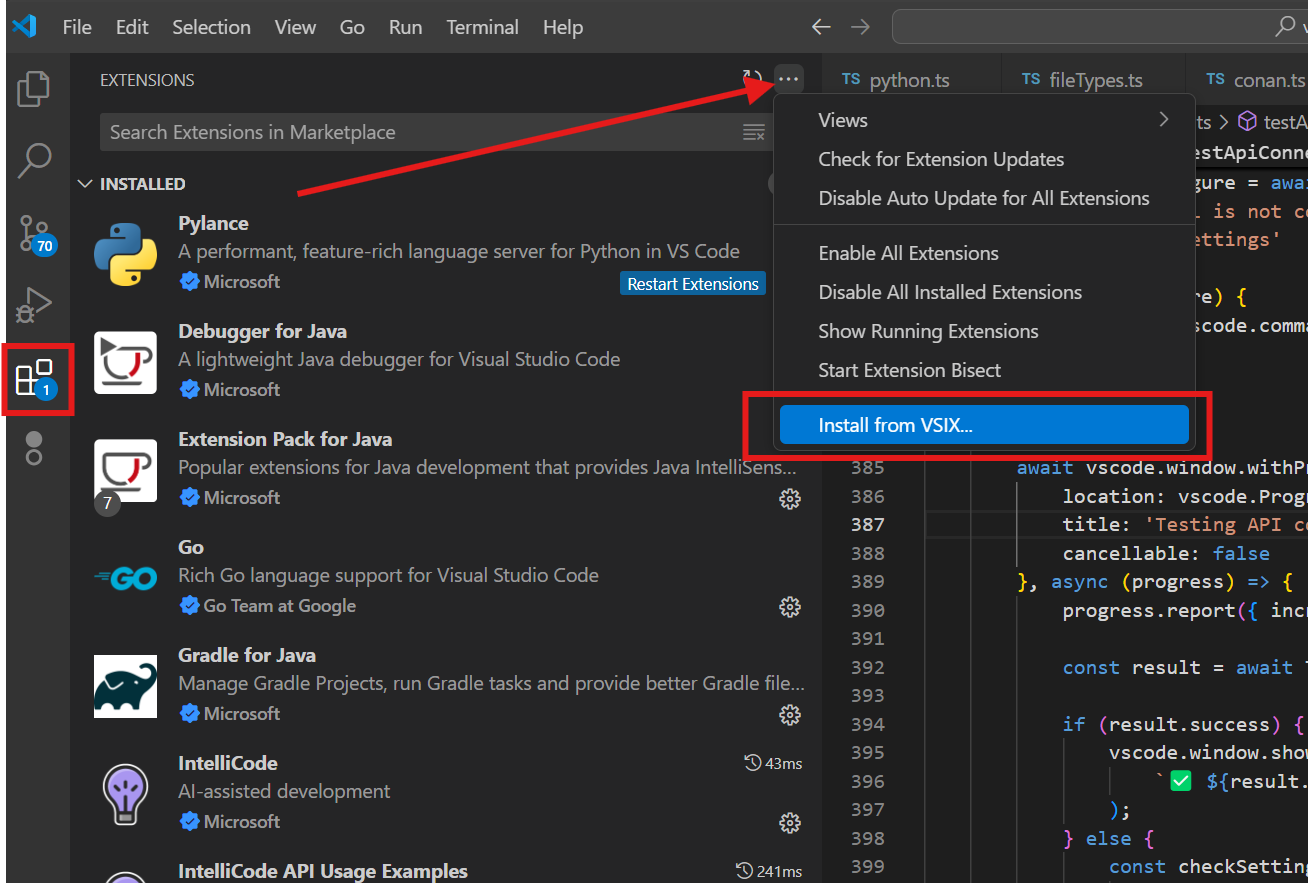Open the View menu
The image size is (1308, 883).
(295, 27)
